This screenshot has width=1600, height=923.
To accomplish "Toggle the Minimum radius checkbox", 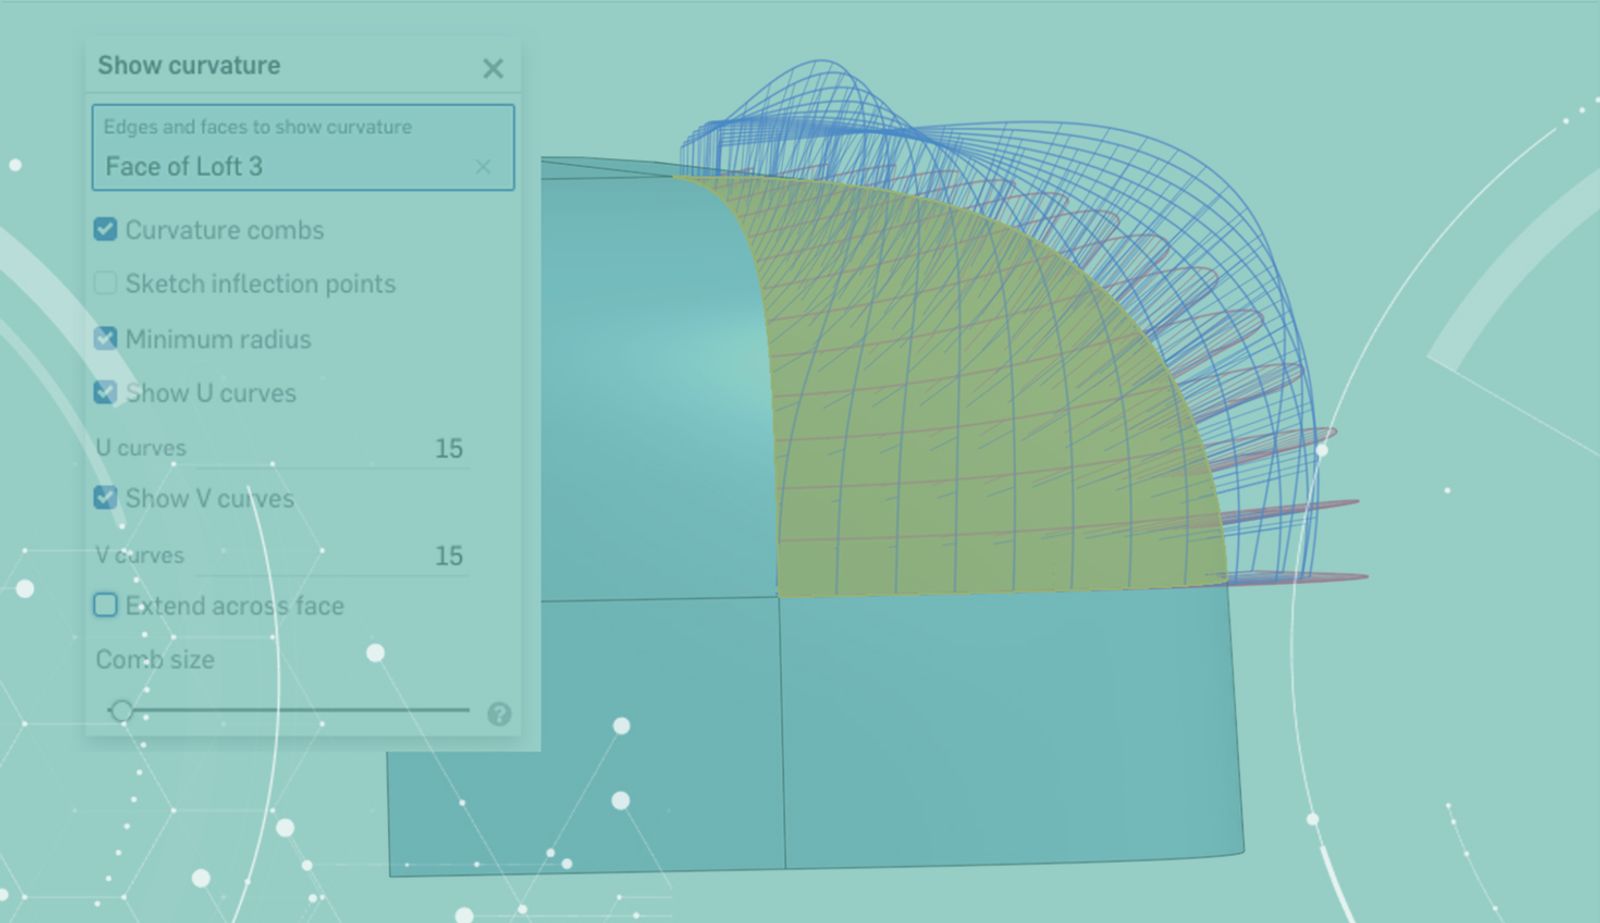I will 105,339.
